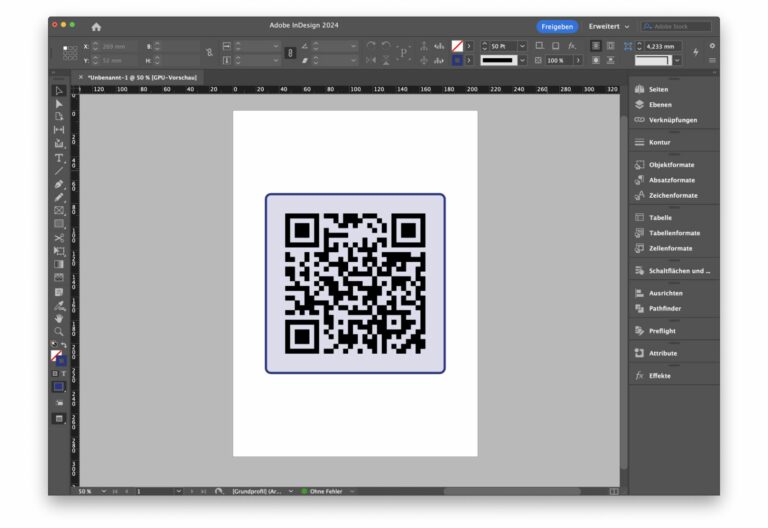Click the blue stroke swatch in control bar

(x=457, y=60)
